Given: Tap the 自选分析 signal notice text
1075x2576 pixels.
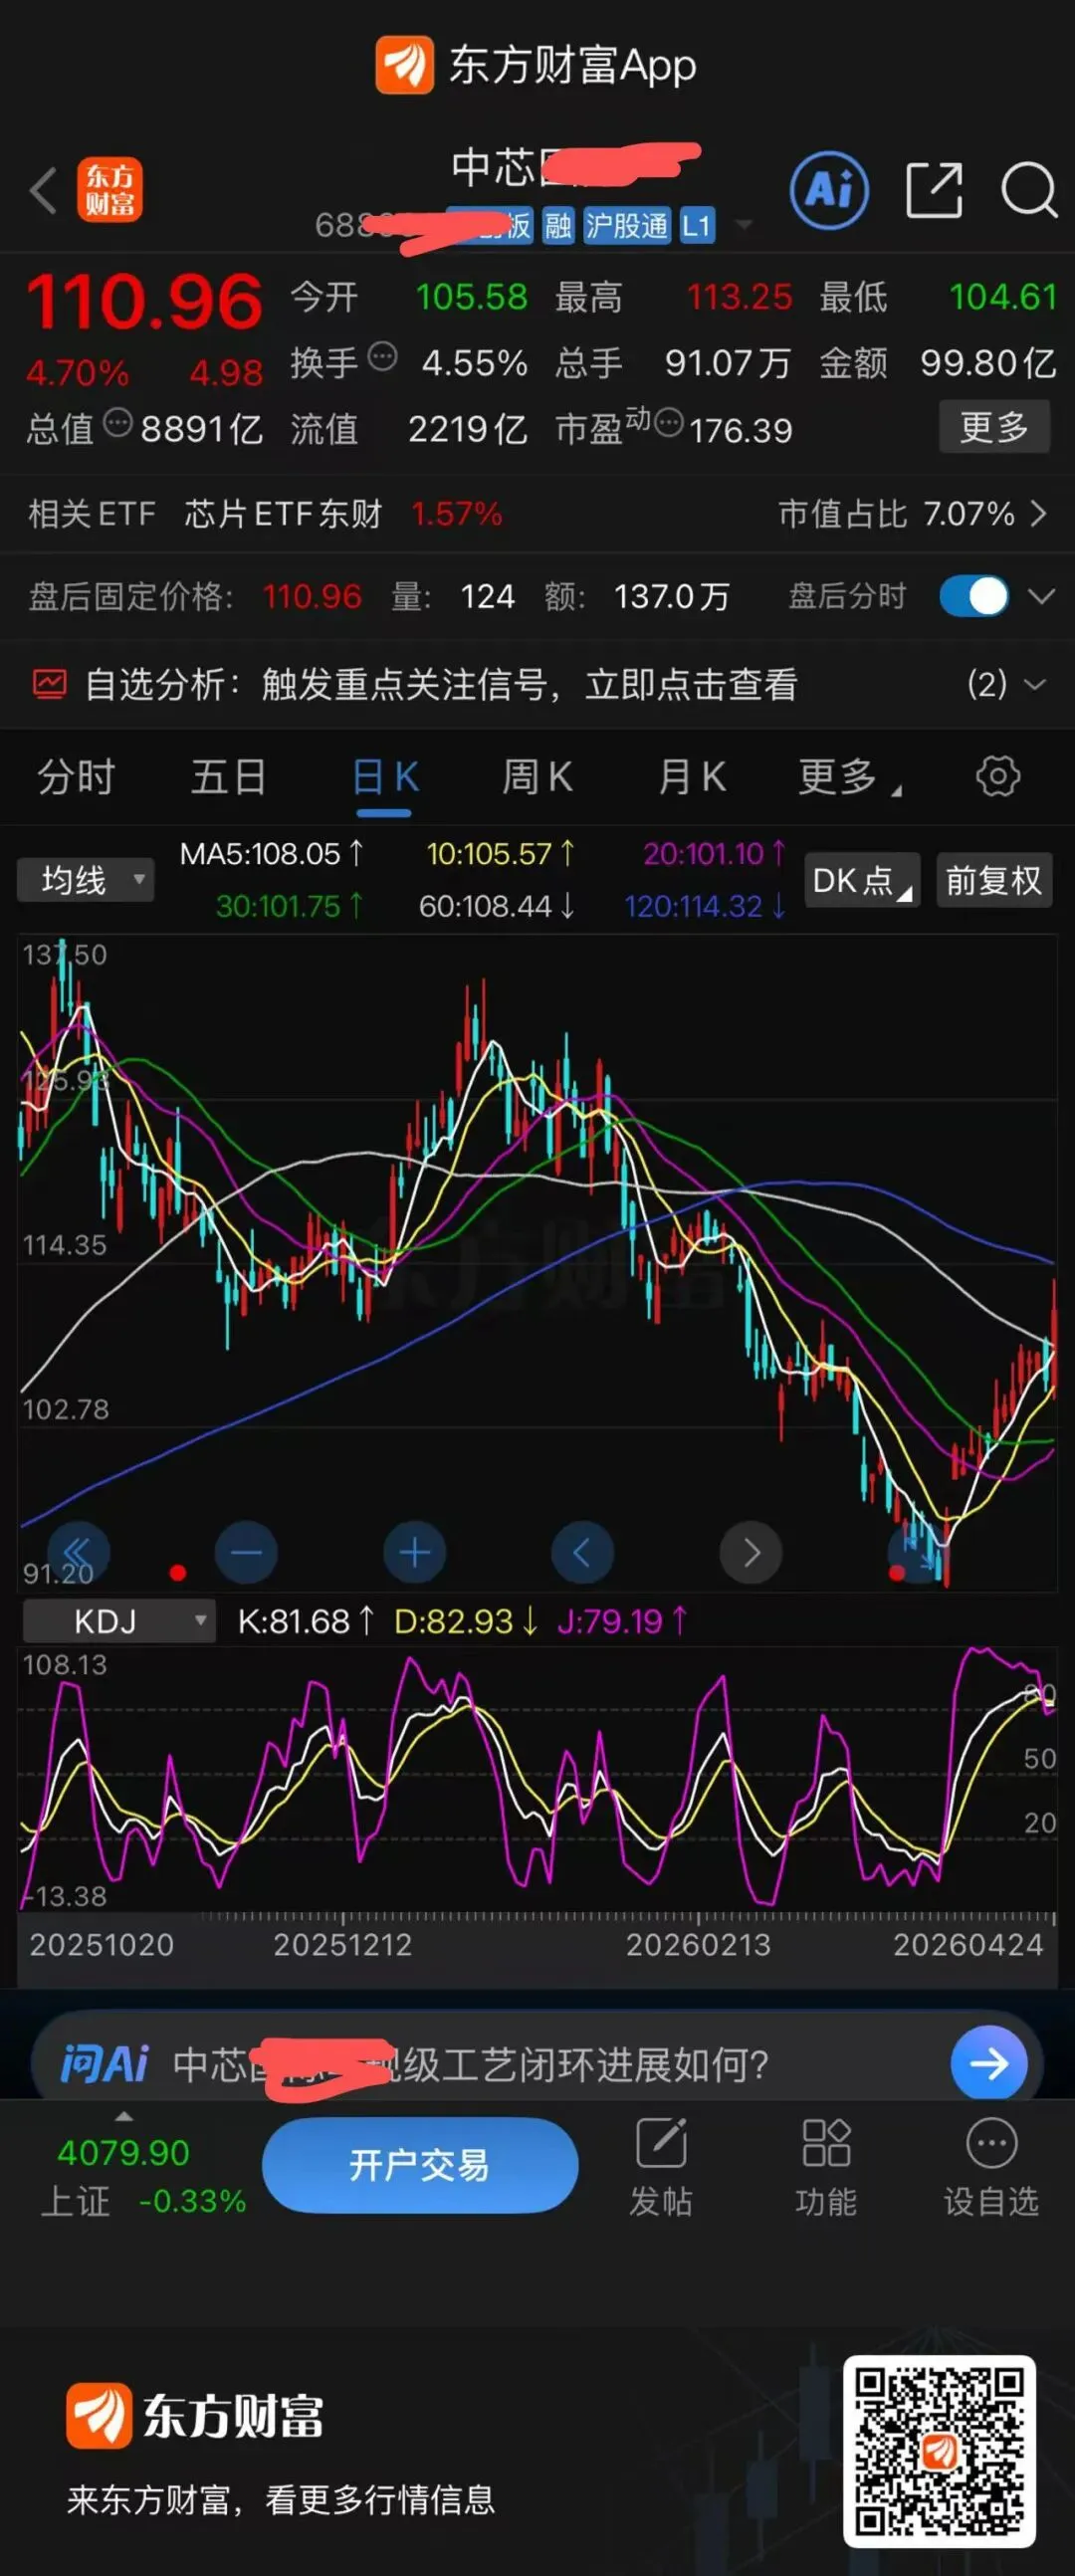Looking at the screenshot, I should pos(441,685).
